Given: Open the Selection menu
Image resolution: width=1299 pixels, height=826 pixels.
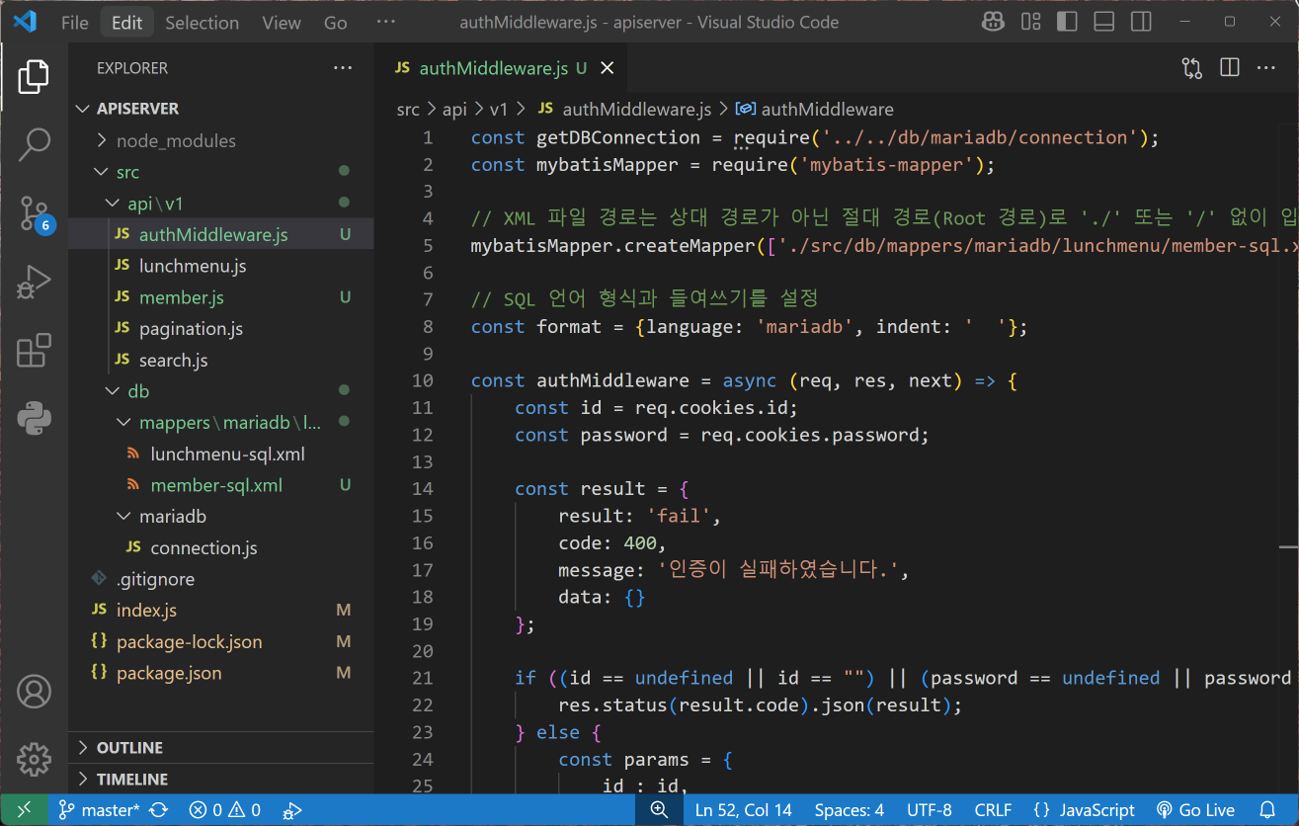Looking at the screenshot, I should (x=202, y=22).
